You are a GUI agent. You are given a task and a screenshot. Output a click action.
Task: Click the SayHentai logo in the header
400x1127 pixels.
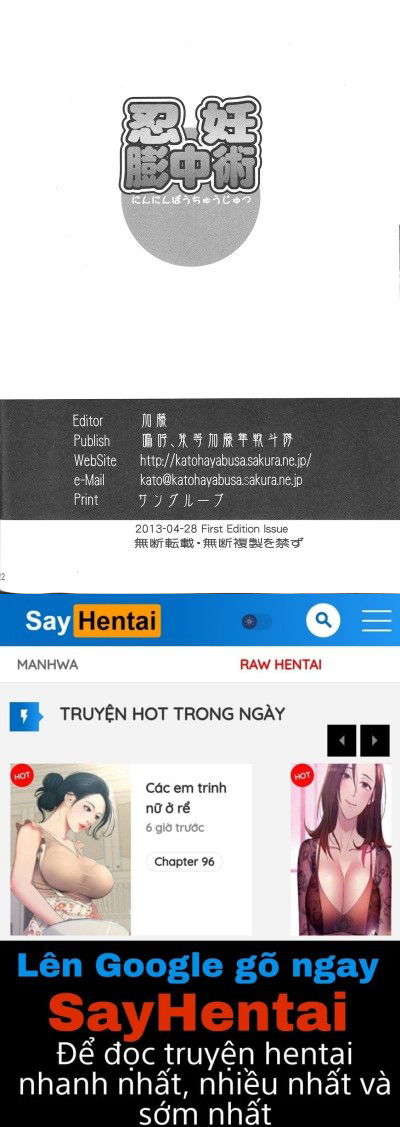click(93, 620)
